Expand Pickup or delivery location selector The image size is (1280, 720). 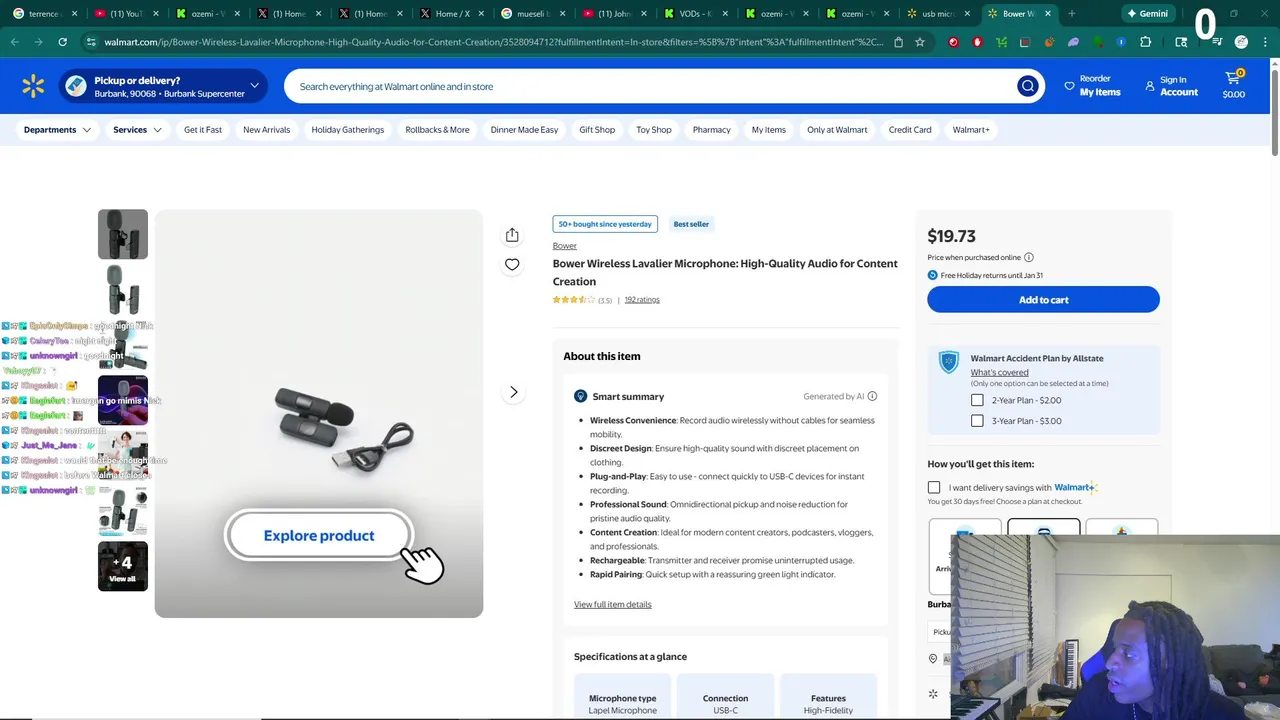163,87
